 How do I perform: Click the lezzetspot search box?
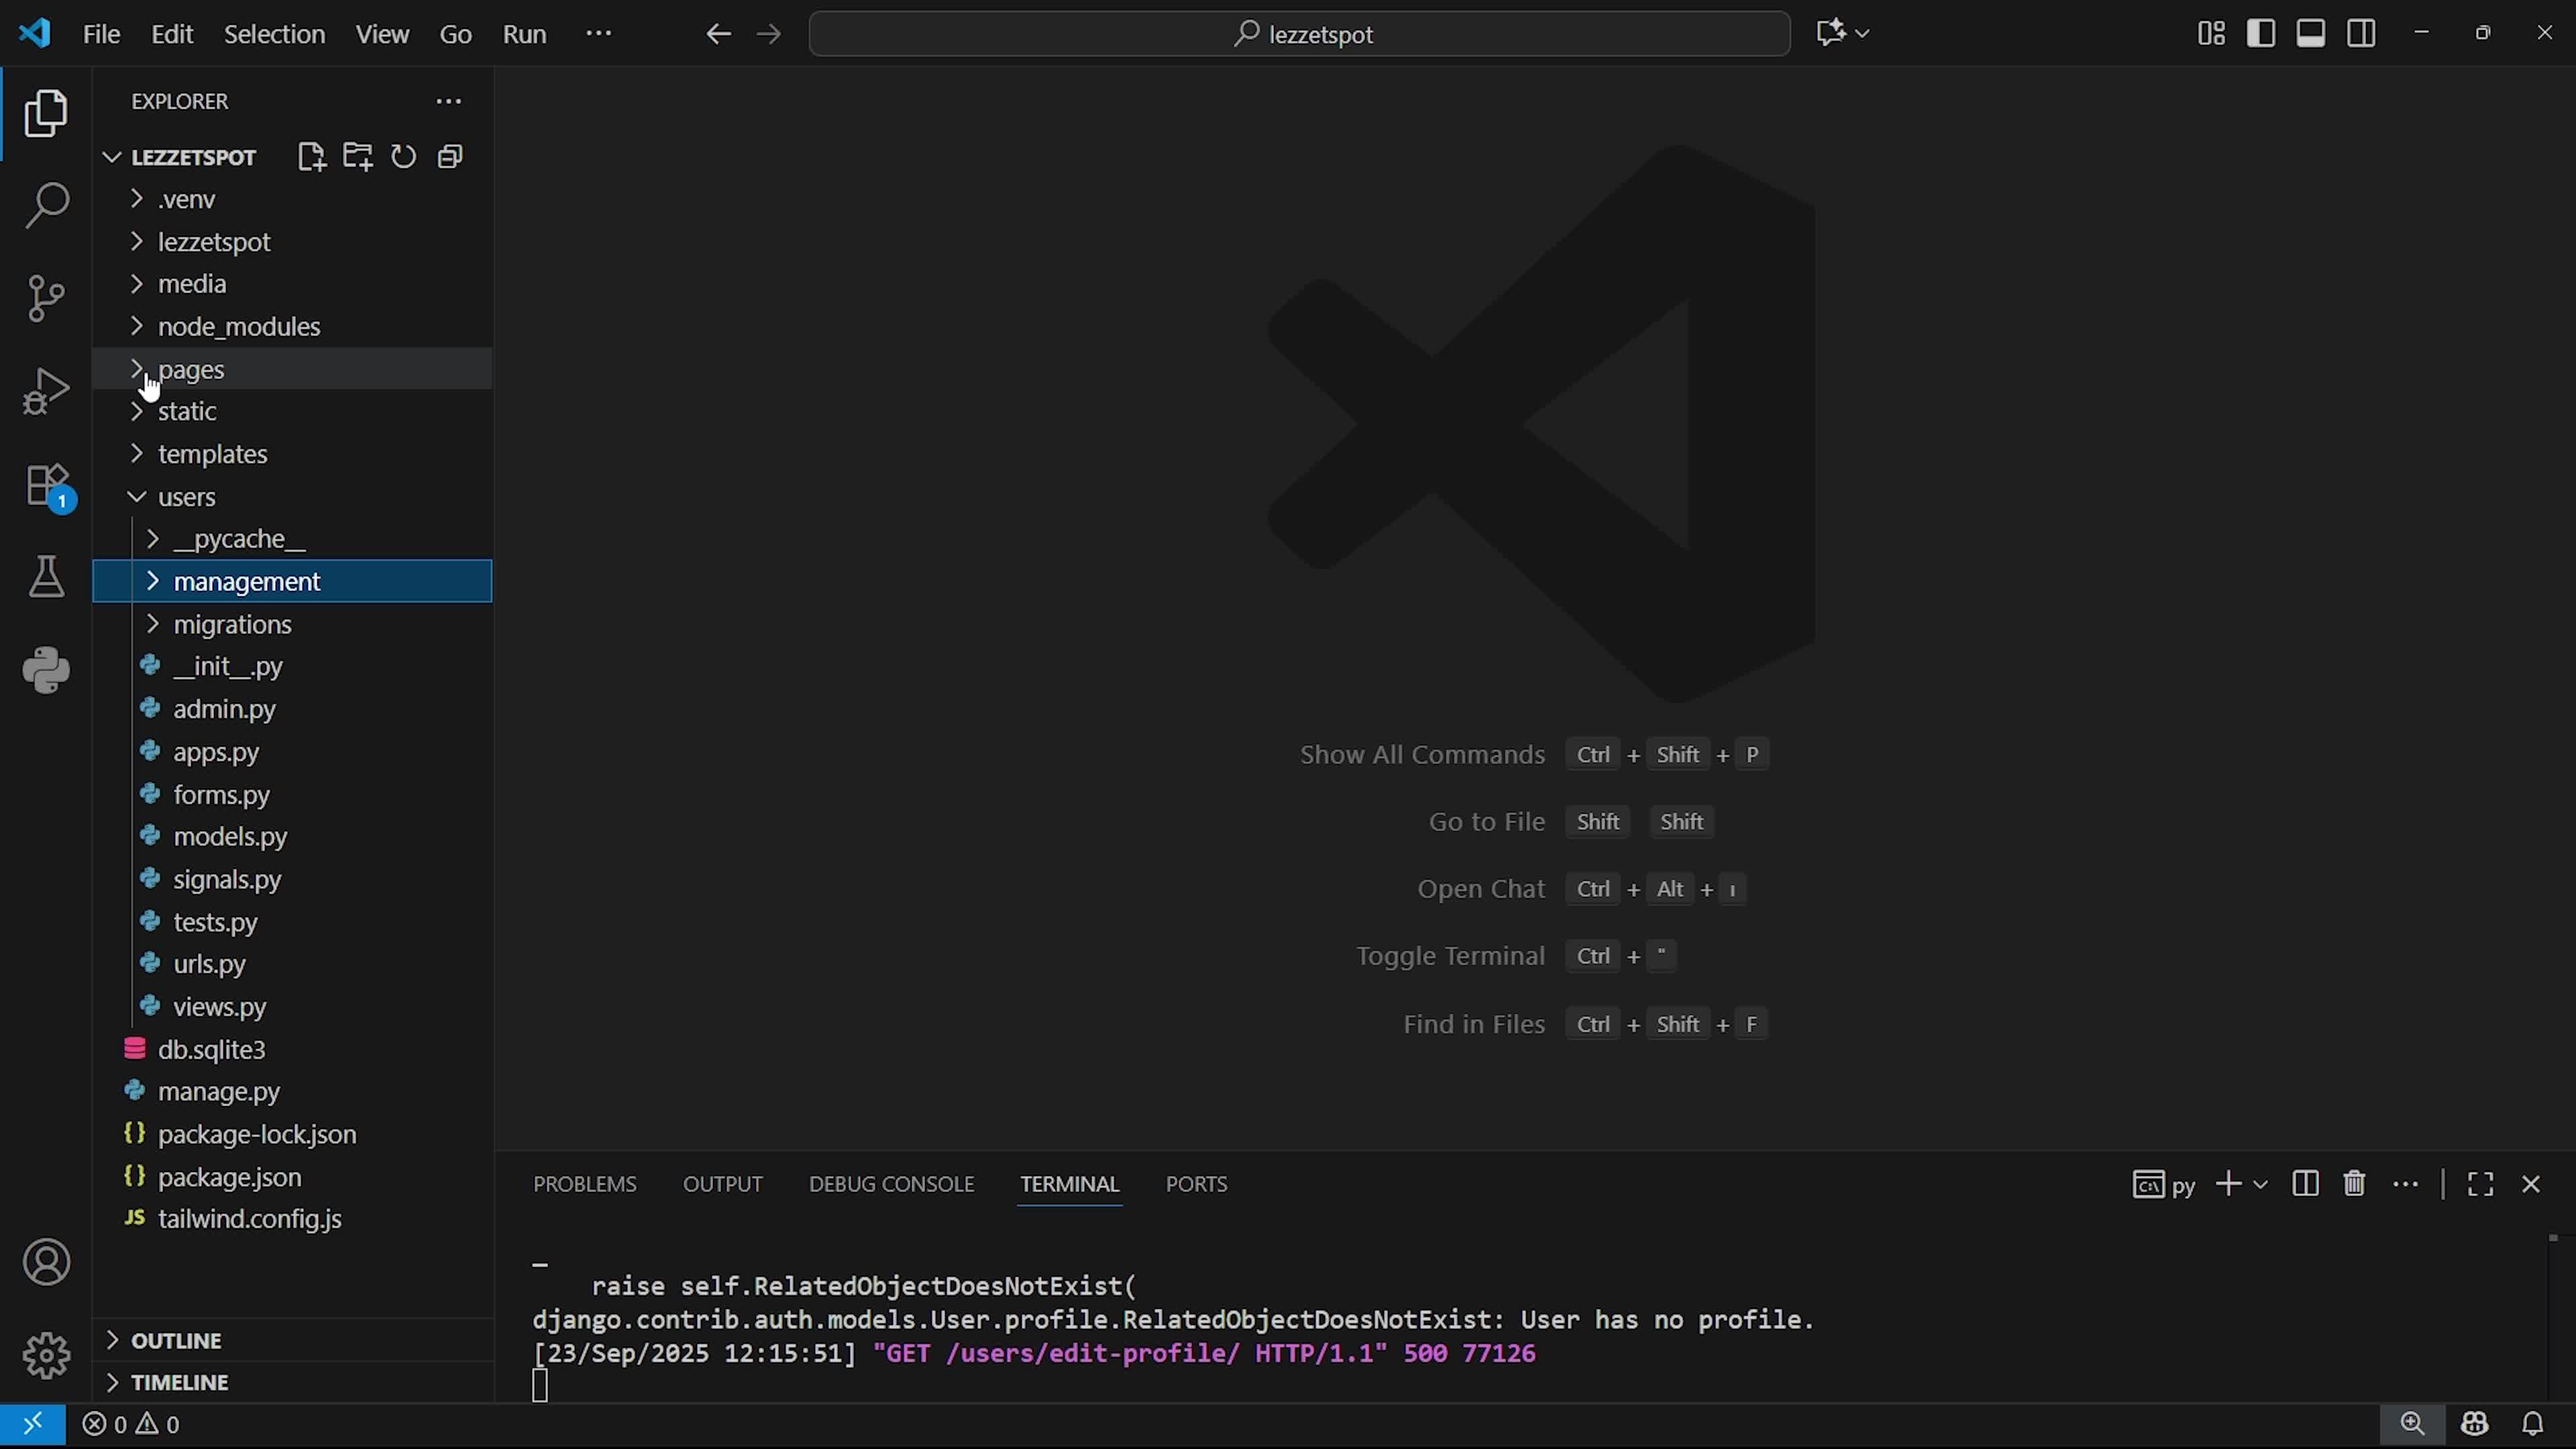point(1299,34)
